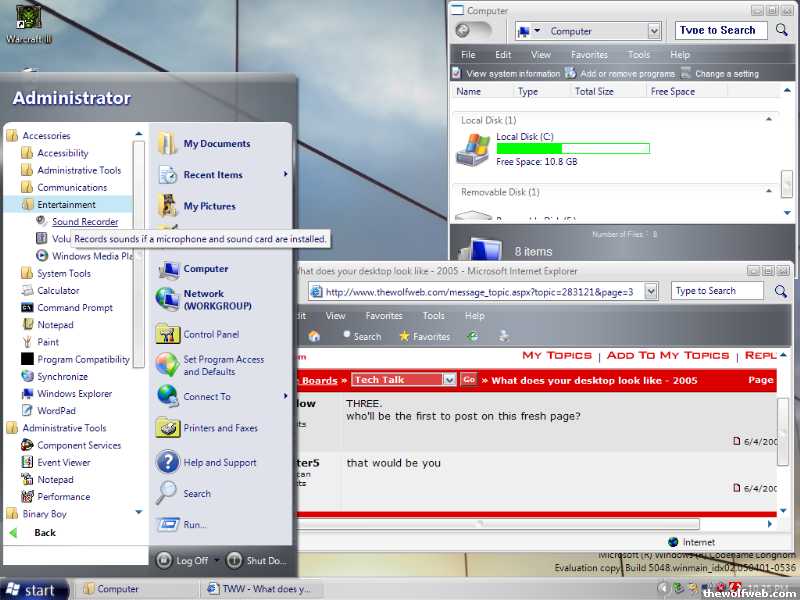Open Windows Media Player in start menu
Viewport: 800px width, 600px height.
85,256
